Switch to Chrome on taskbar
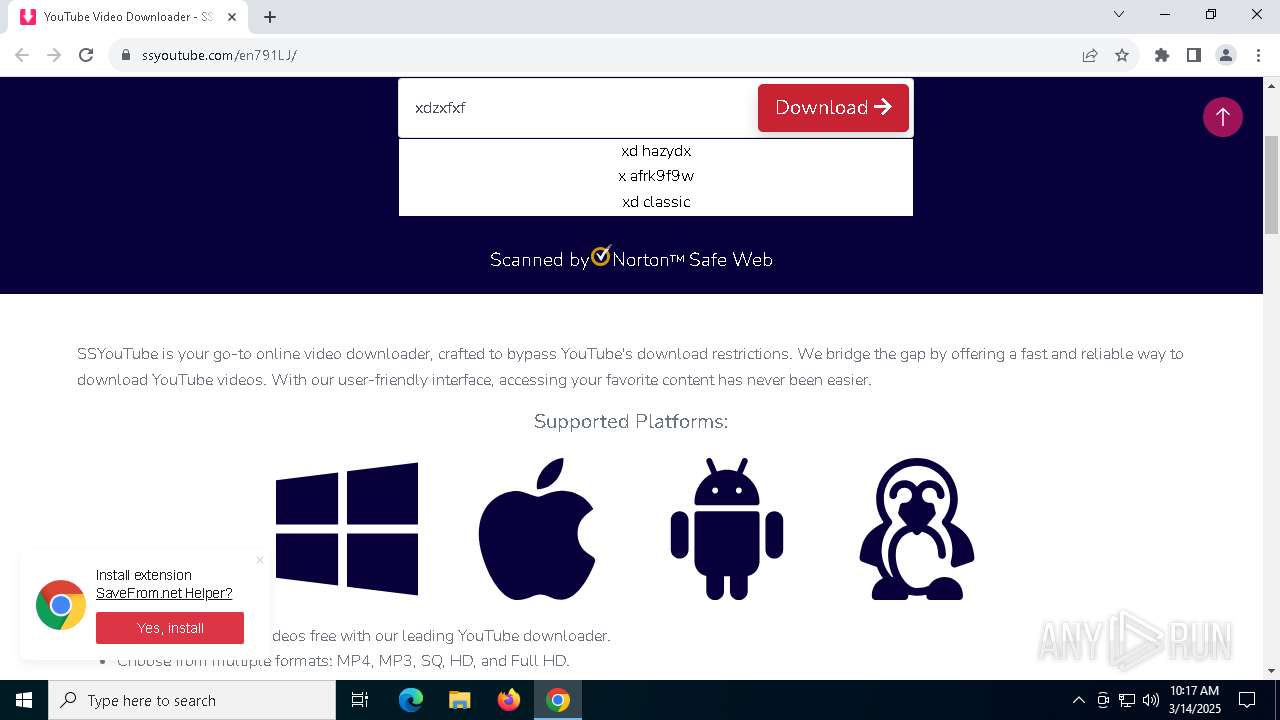Screen dimensions: 1280x720 coord(558,700)
